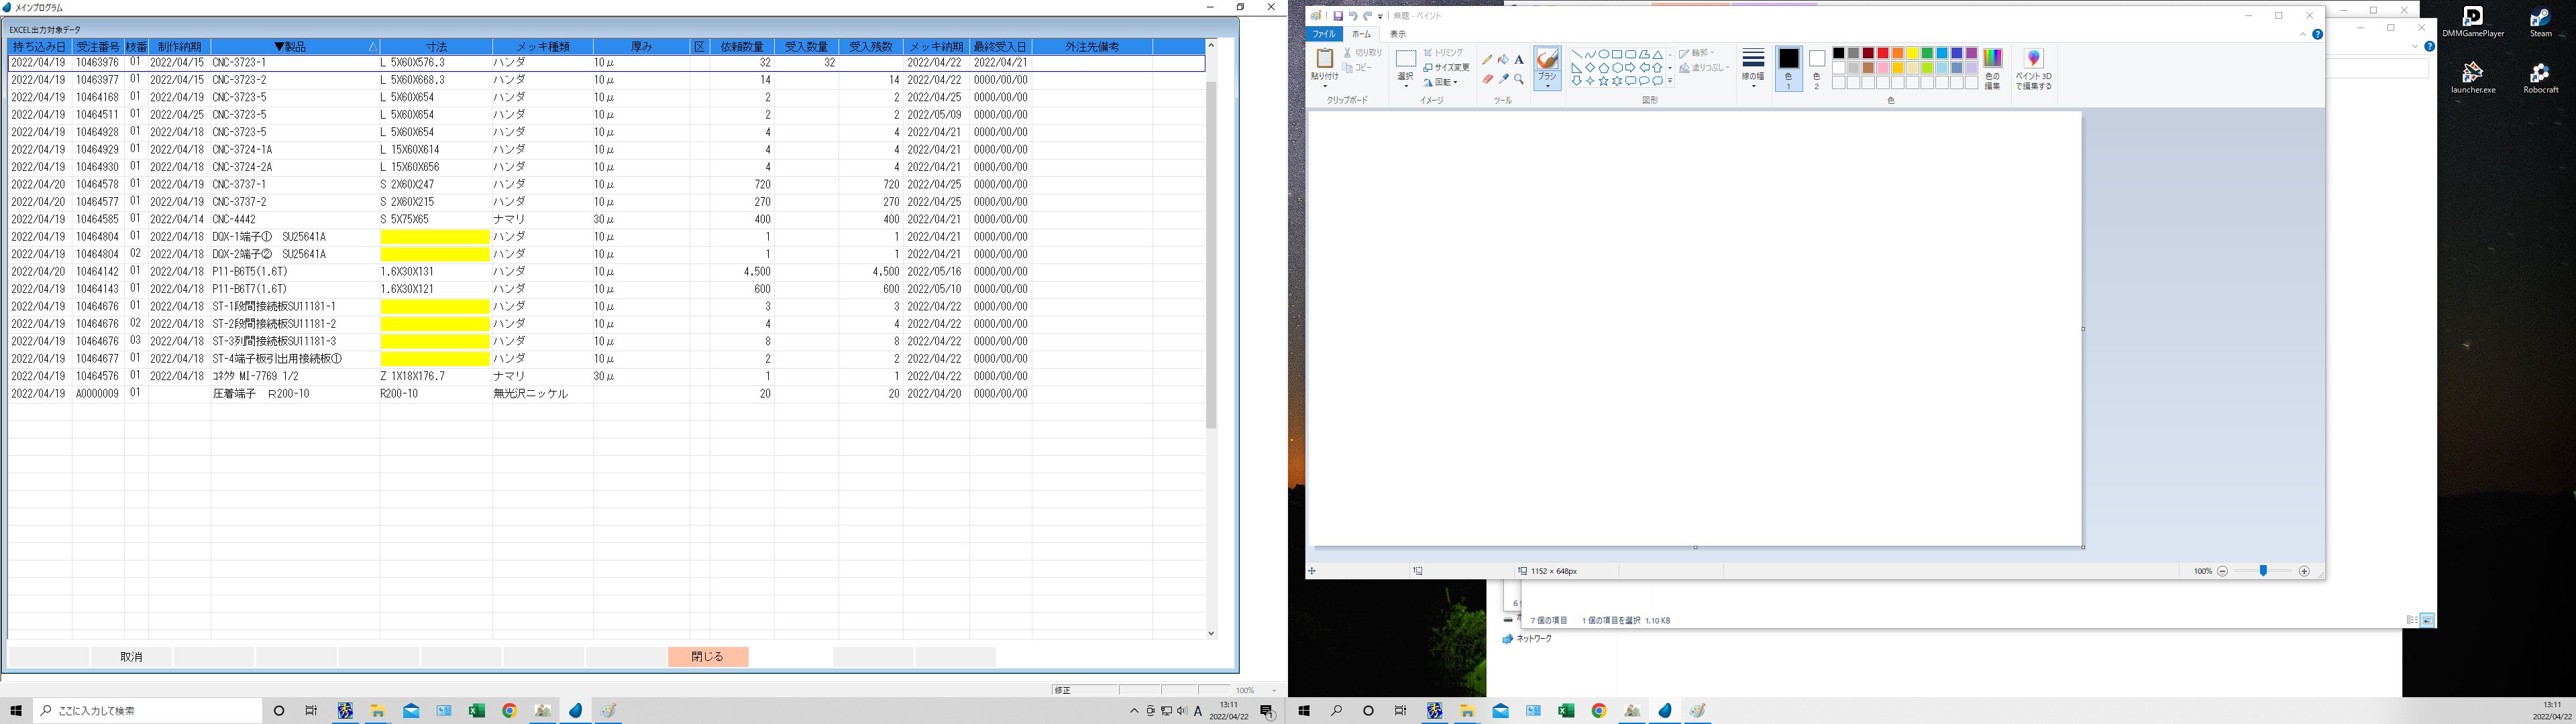Pick the red color swatch
The width and height of the screenshot is (2576, 724).
pyautogui.click(x=1883, y=53)
